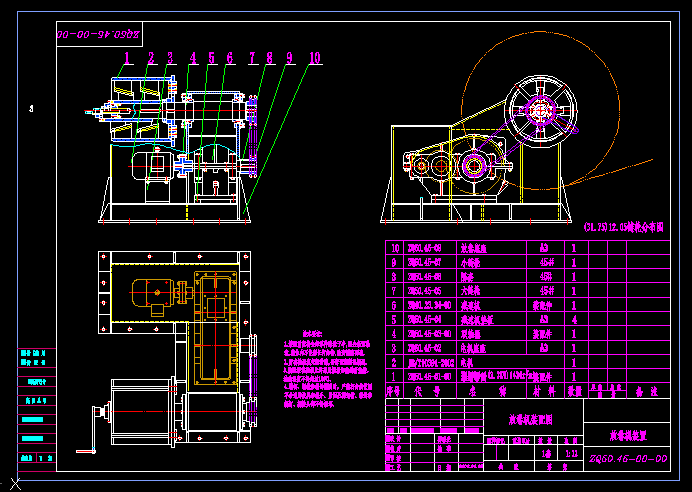Screen dimensions: 692x492
Task: Click the 1:11 scale cell in title block
Action: tap(571, 453)
